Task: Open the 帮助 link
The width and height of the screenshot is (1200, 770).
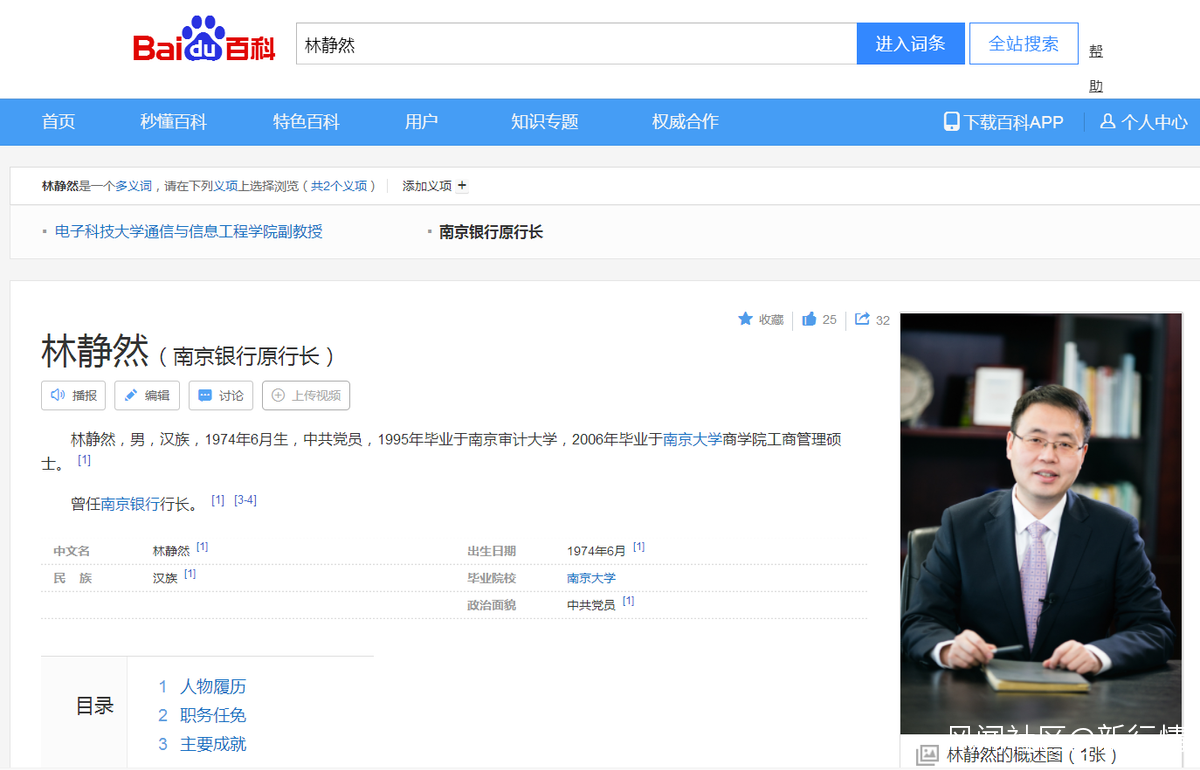Action: [1096, 68]
